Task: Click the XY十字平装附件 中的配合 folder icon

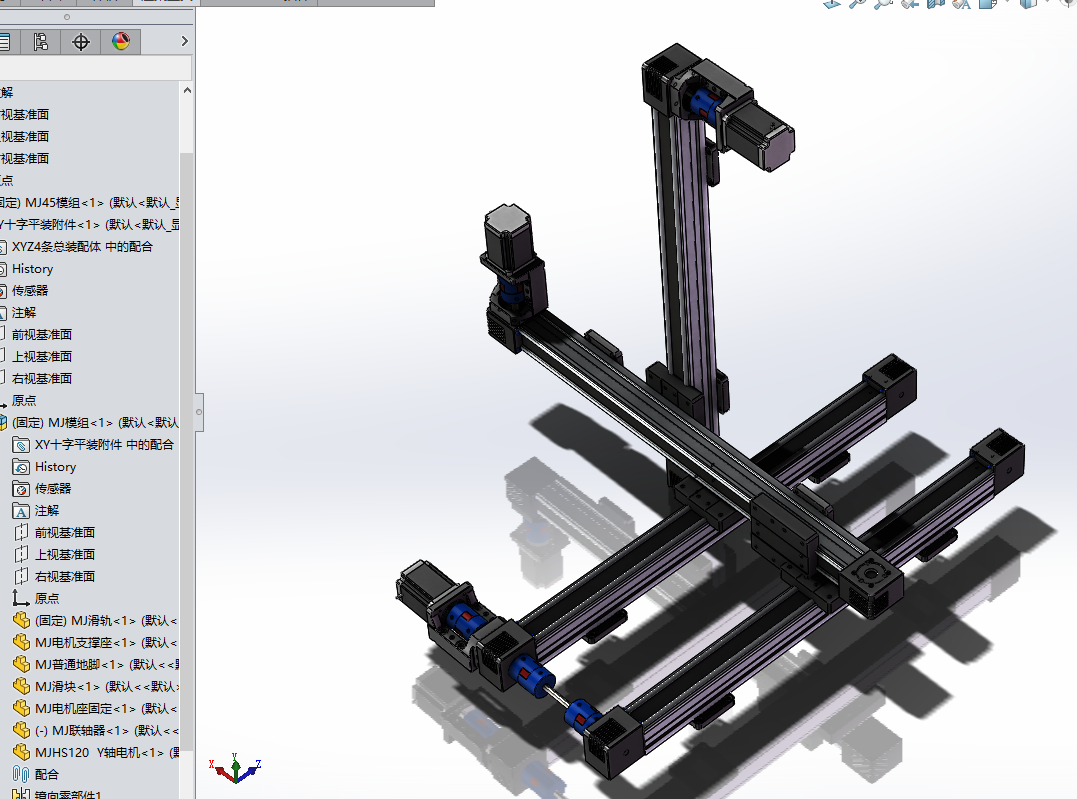Action: coord(21,445)
